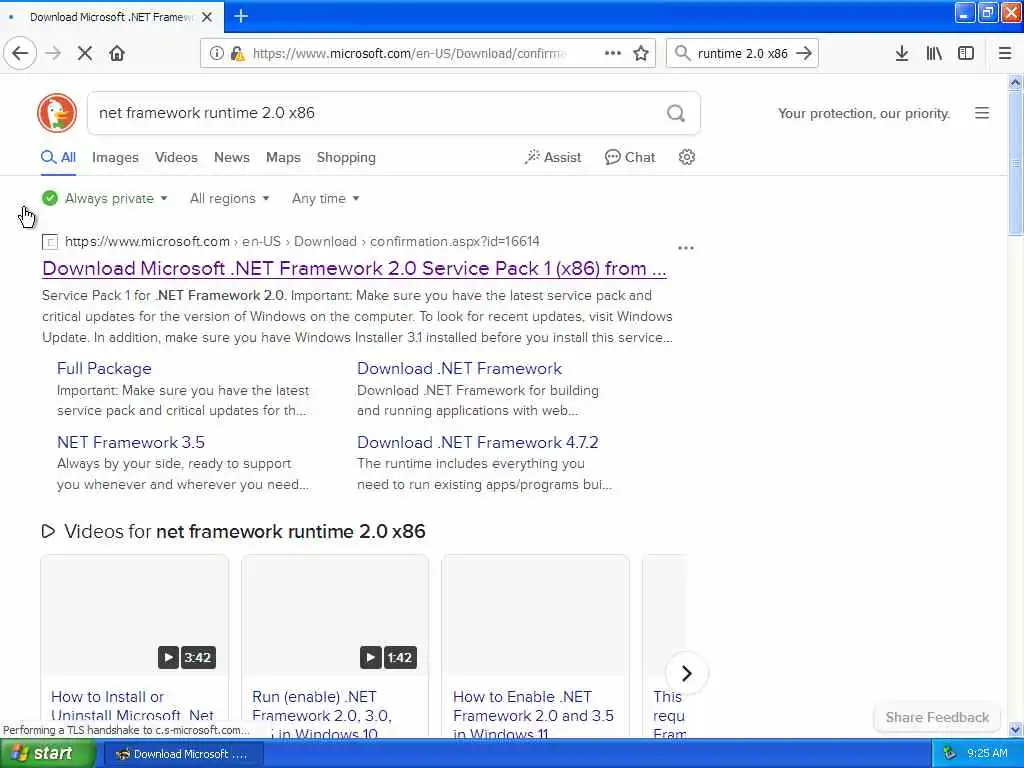The image size is (1024, 768).
Task: Play the 1:42 video thumbnail
Action: 335,615
